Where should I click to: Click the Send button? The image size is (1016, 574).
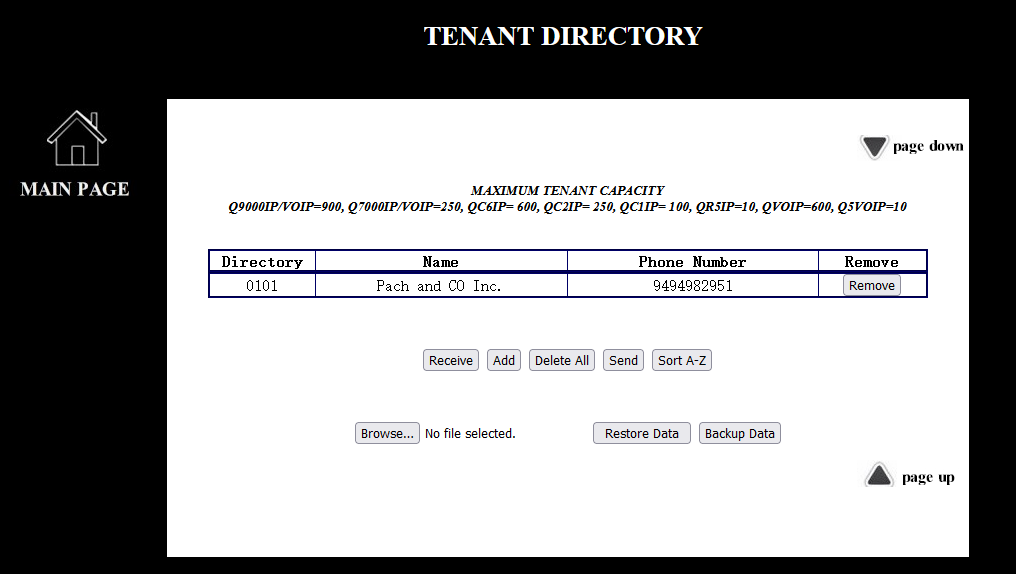[x=623, y=360]
